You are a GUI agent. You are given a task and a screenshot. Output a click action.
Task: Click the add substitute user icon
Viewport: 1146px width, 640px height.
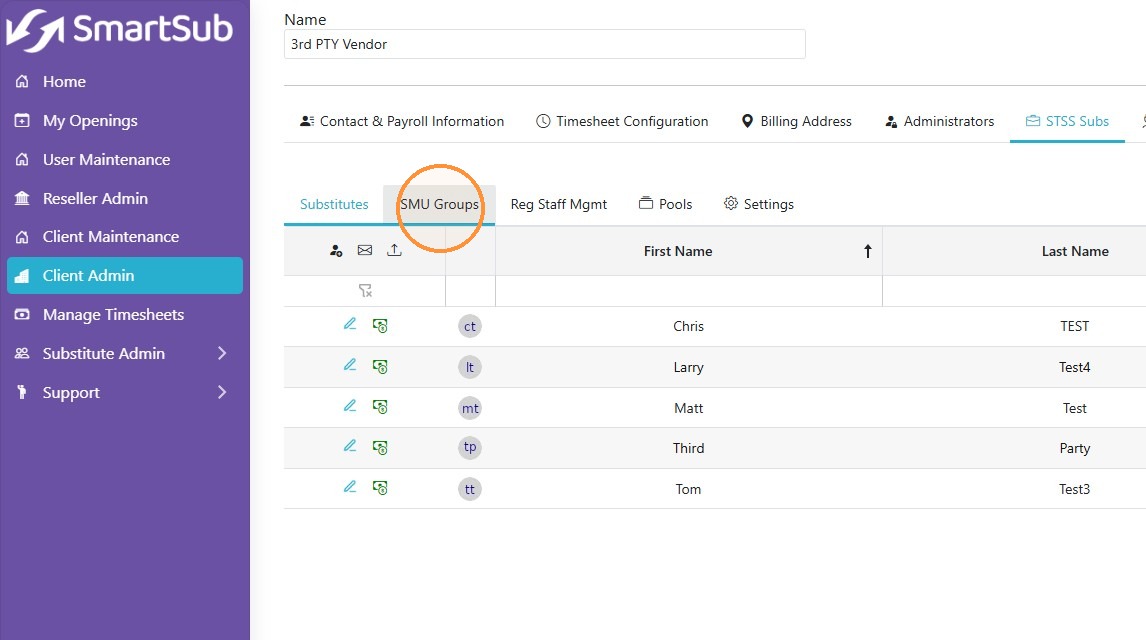point(336,251)
